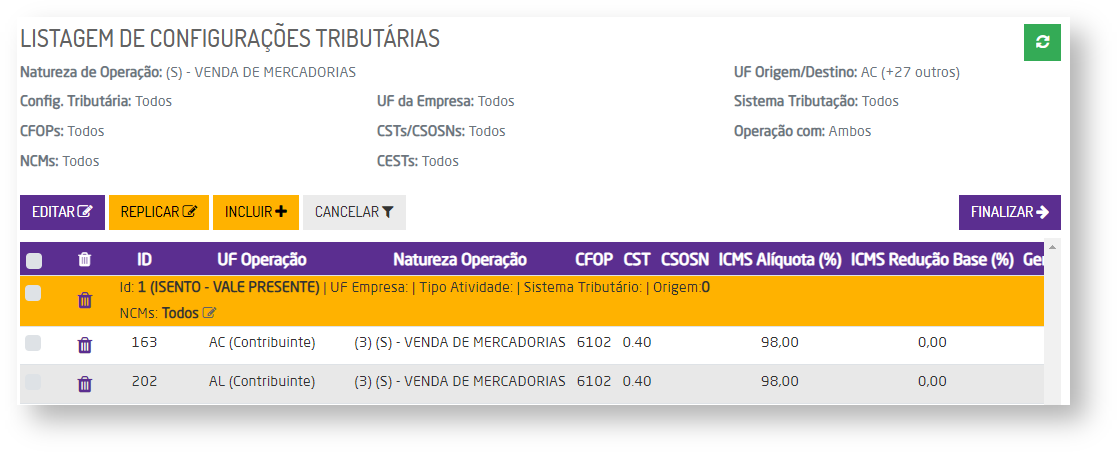1118x453 pixels.
Task: Sort by the ID column header
Action: 145,260
